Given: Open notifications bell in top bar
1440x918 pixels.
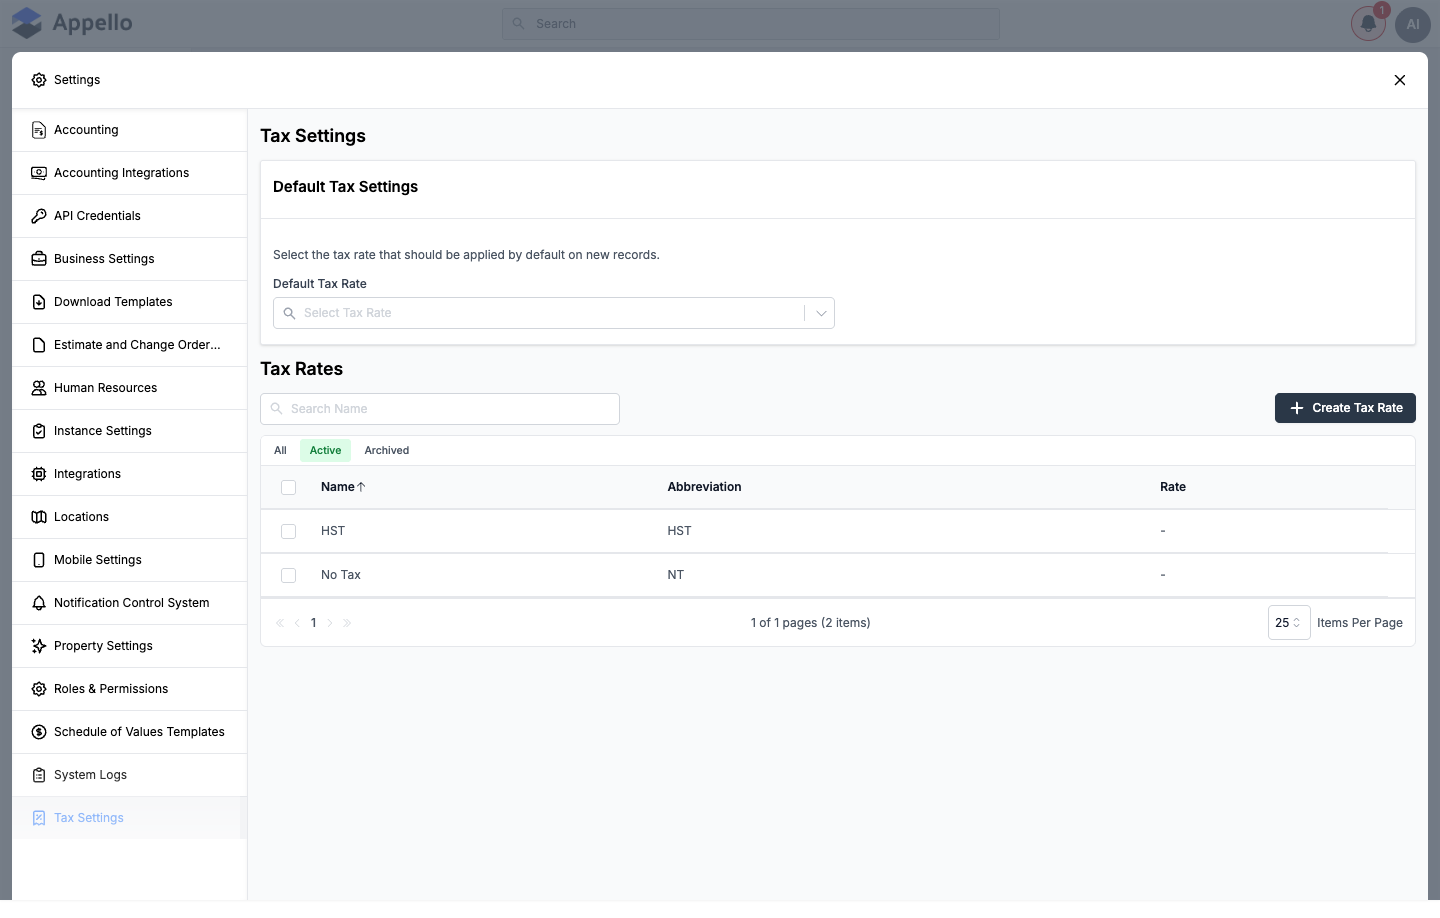Looking at the screenshot, I should [x=1368, y=24].
